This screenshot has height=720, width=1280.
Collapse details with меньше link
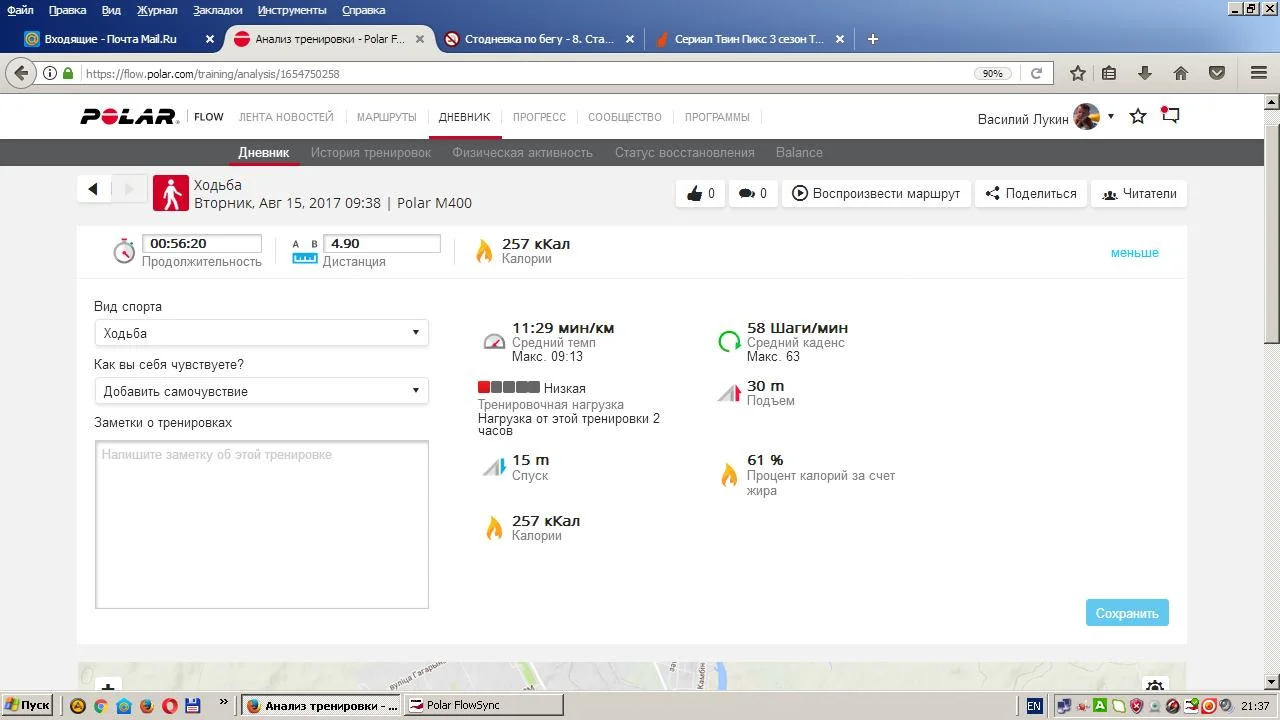[1134, 253]
